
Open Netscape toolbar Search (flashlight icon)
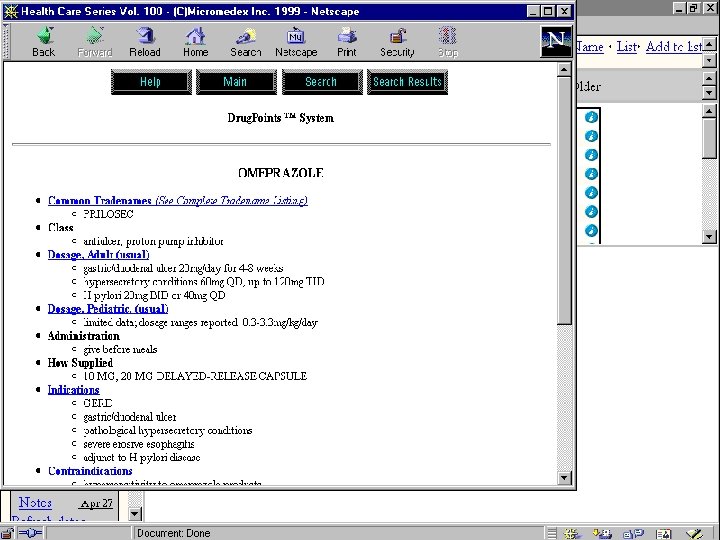tap(246, 42)
